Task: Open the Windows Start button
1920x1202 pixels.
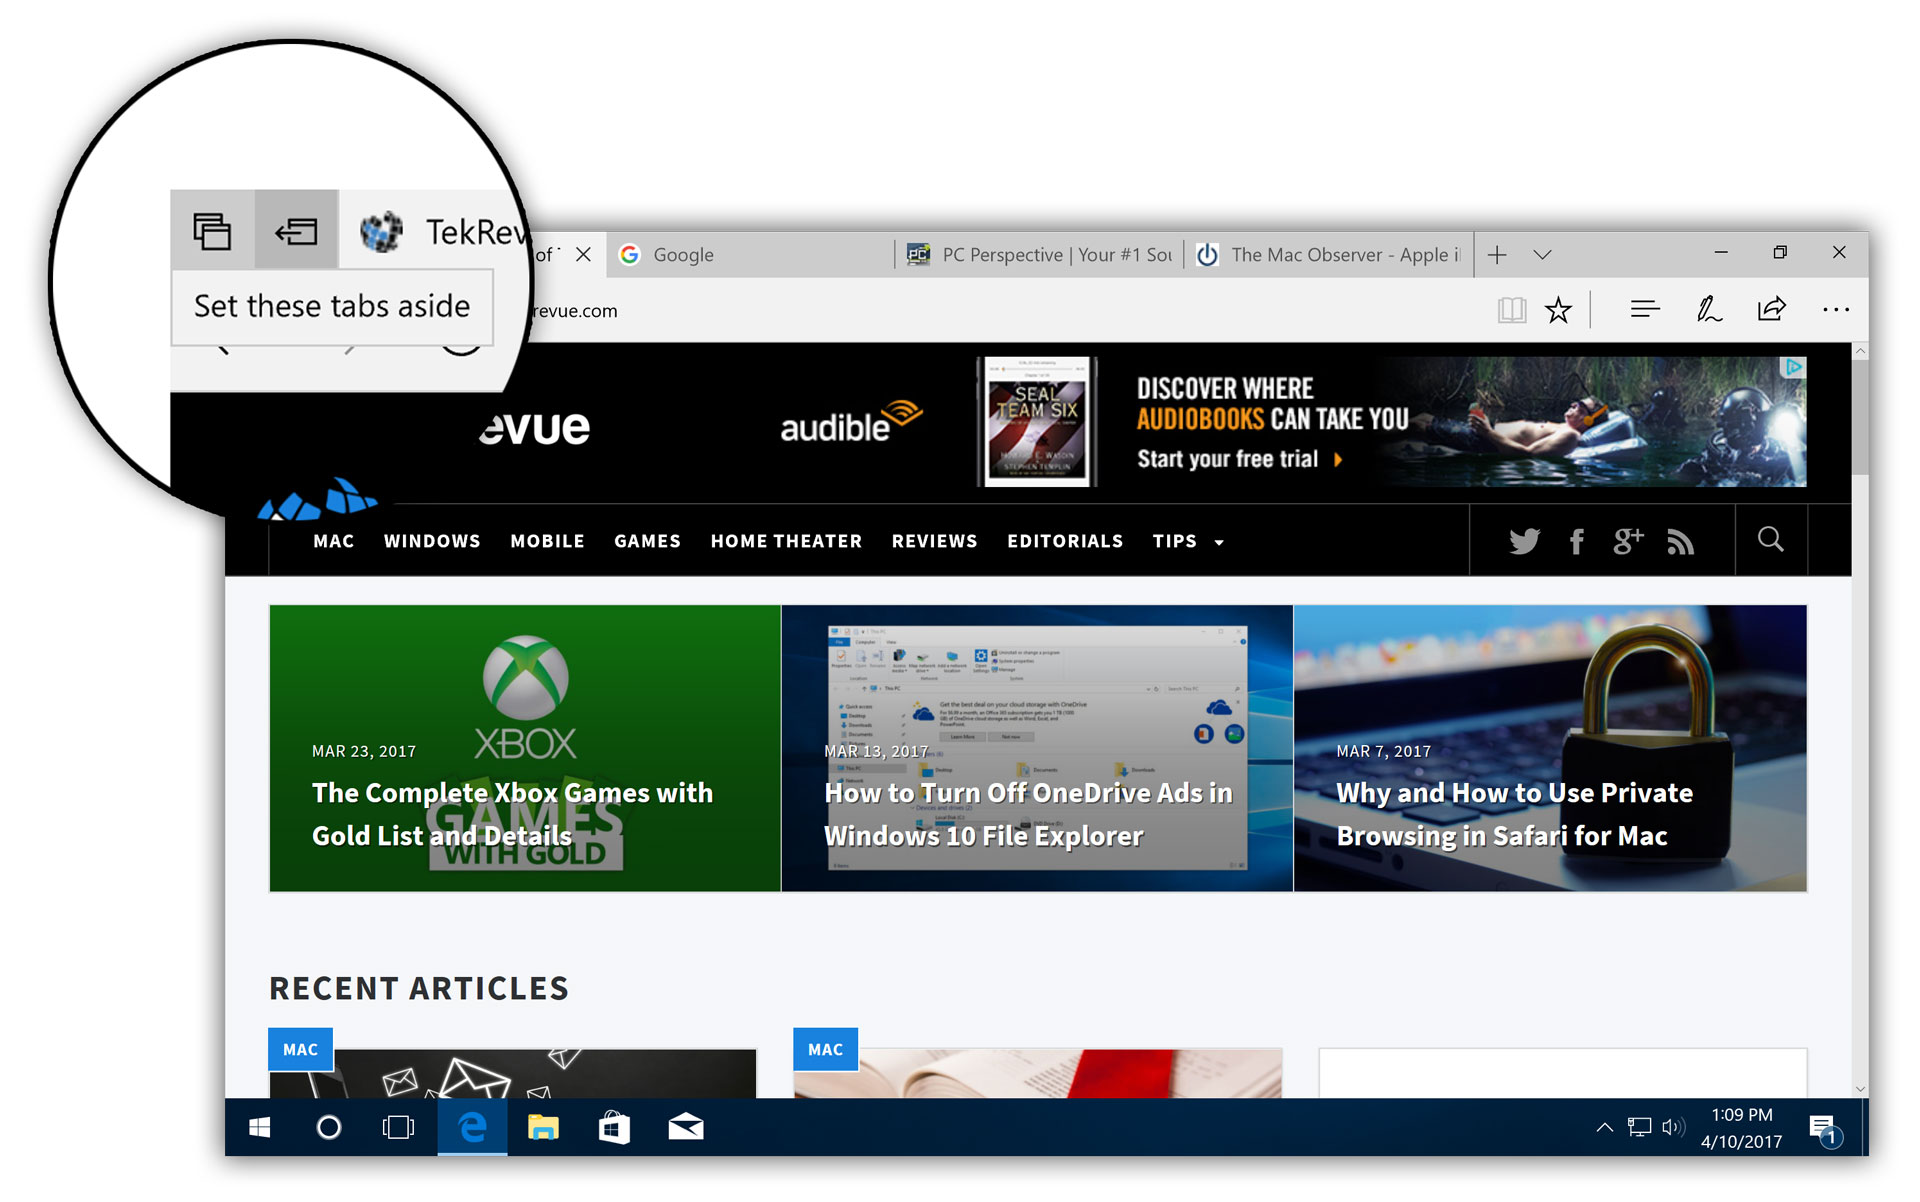Action: [260, 1128]
